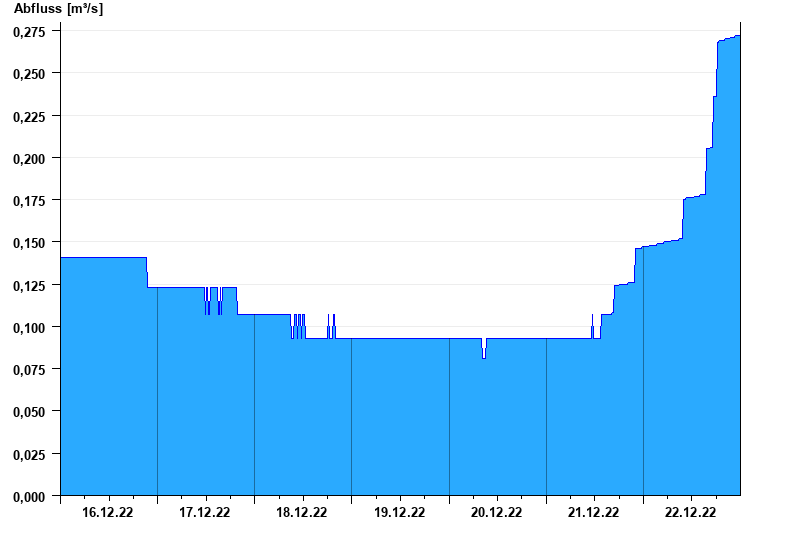Image resolution: width=800 pixels, height=550 pixels.
Task: Click the 21.12.22 date label
Action: coord(593,512)
